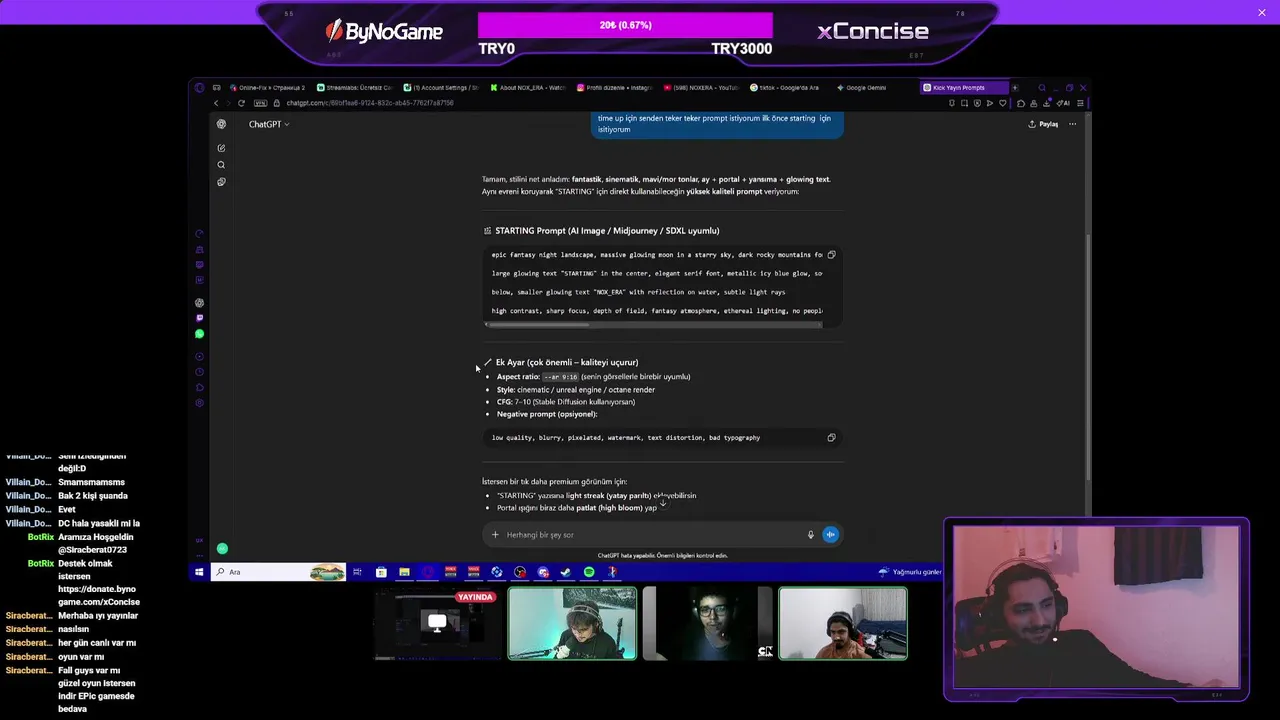Click the 'Ek Ayar' section heading
This screenshot has width=1280, height=720.
[567, 362]
